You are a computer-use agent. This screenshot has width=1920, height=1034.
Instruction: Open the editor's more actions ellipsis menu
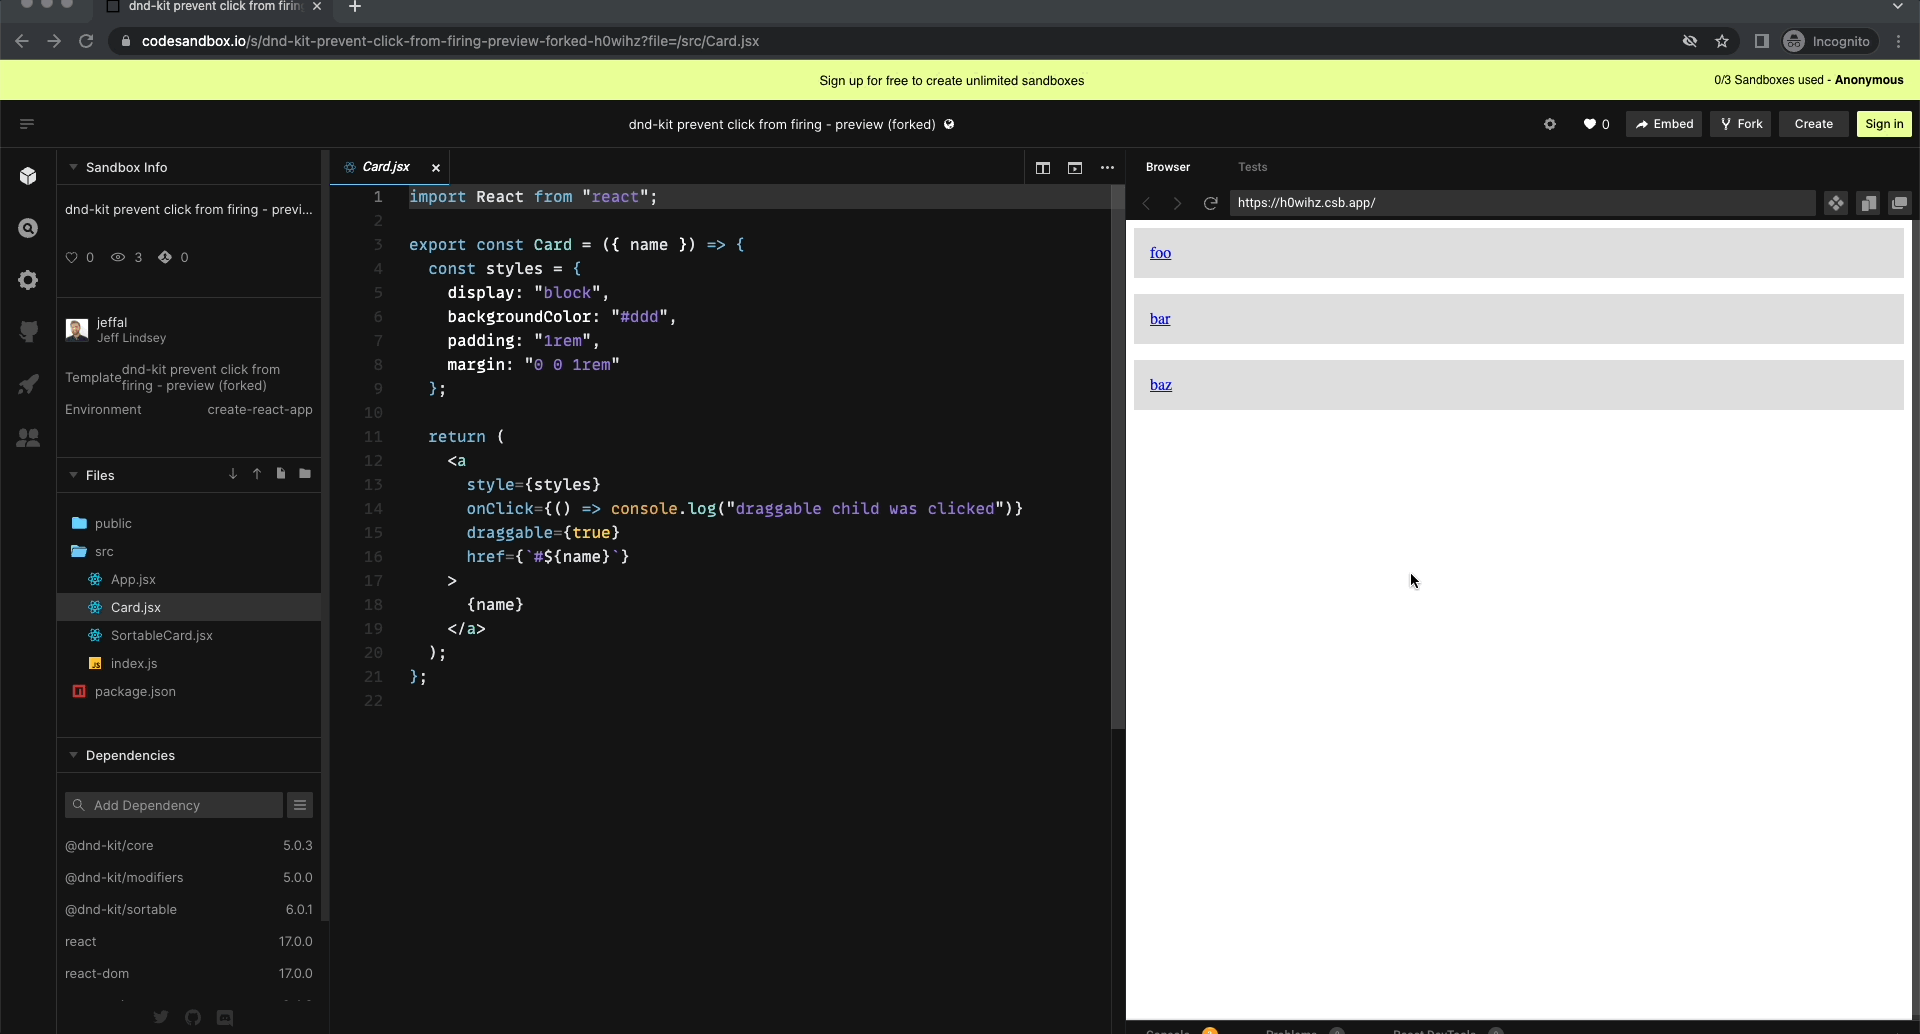pyautogui.click(x=1108, y=168)
